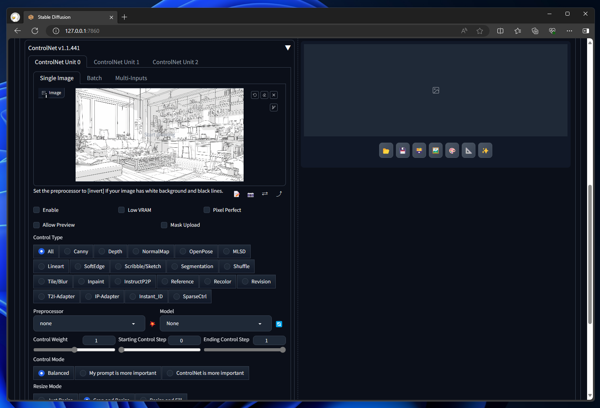Send image to img2img with picture-frame icon
The image size is (600, 408).
pos(435,150)
